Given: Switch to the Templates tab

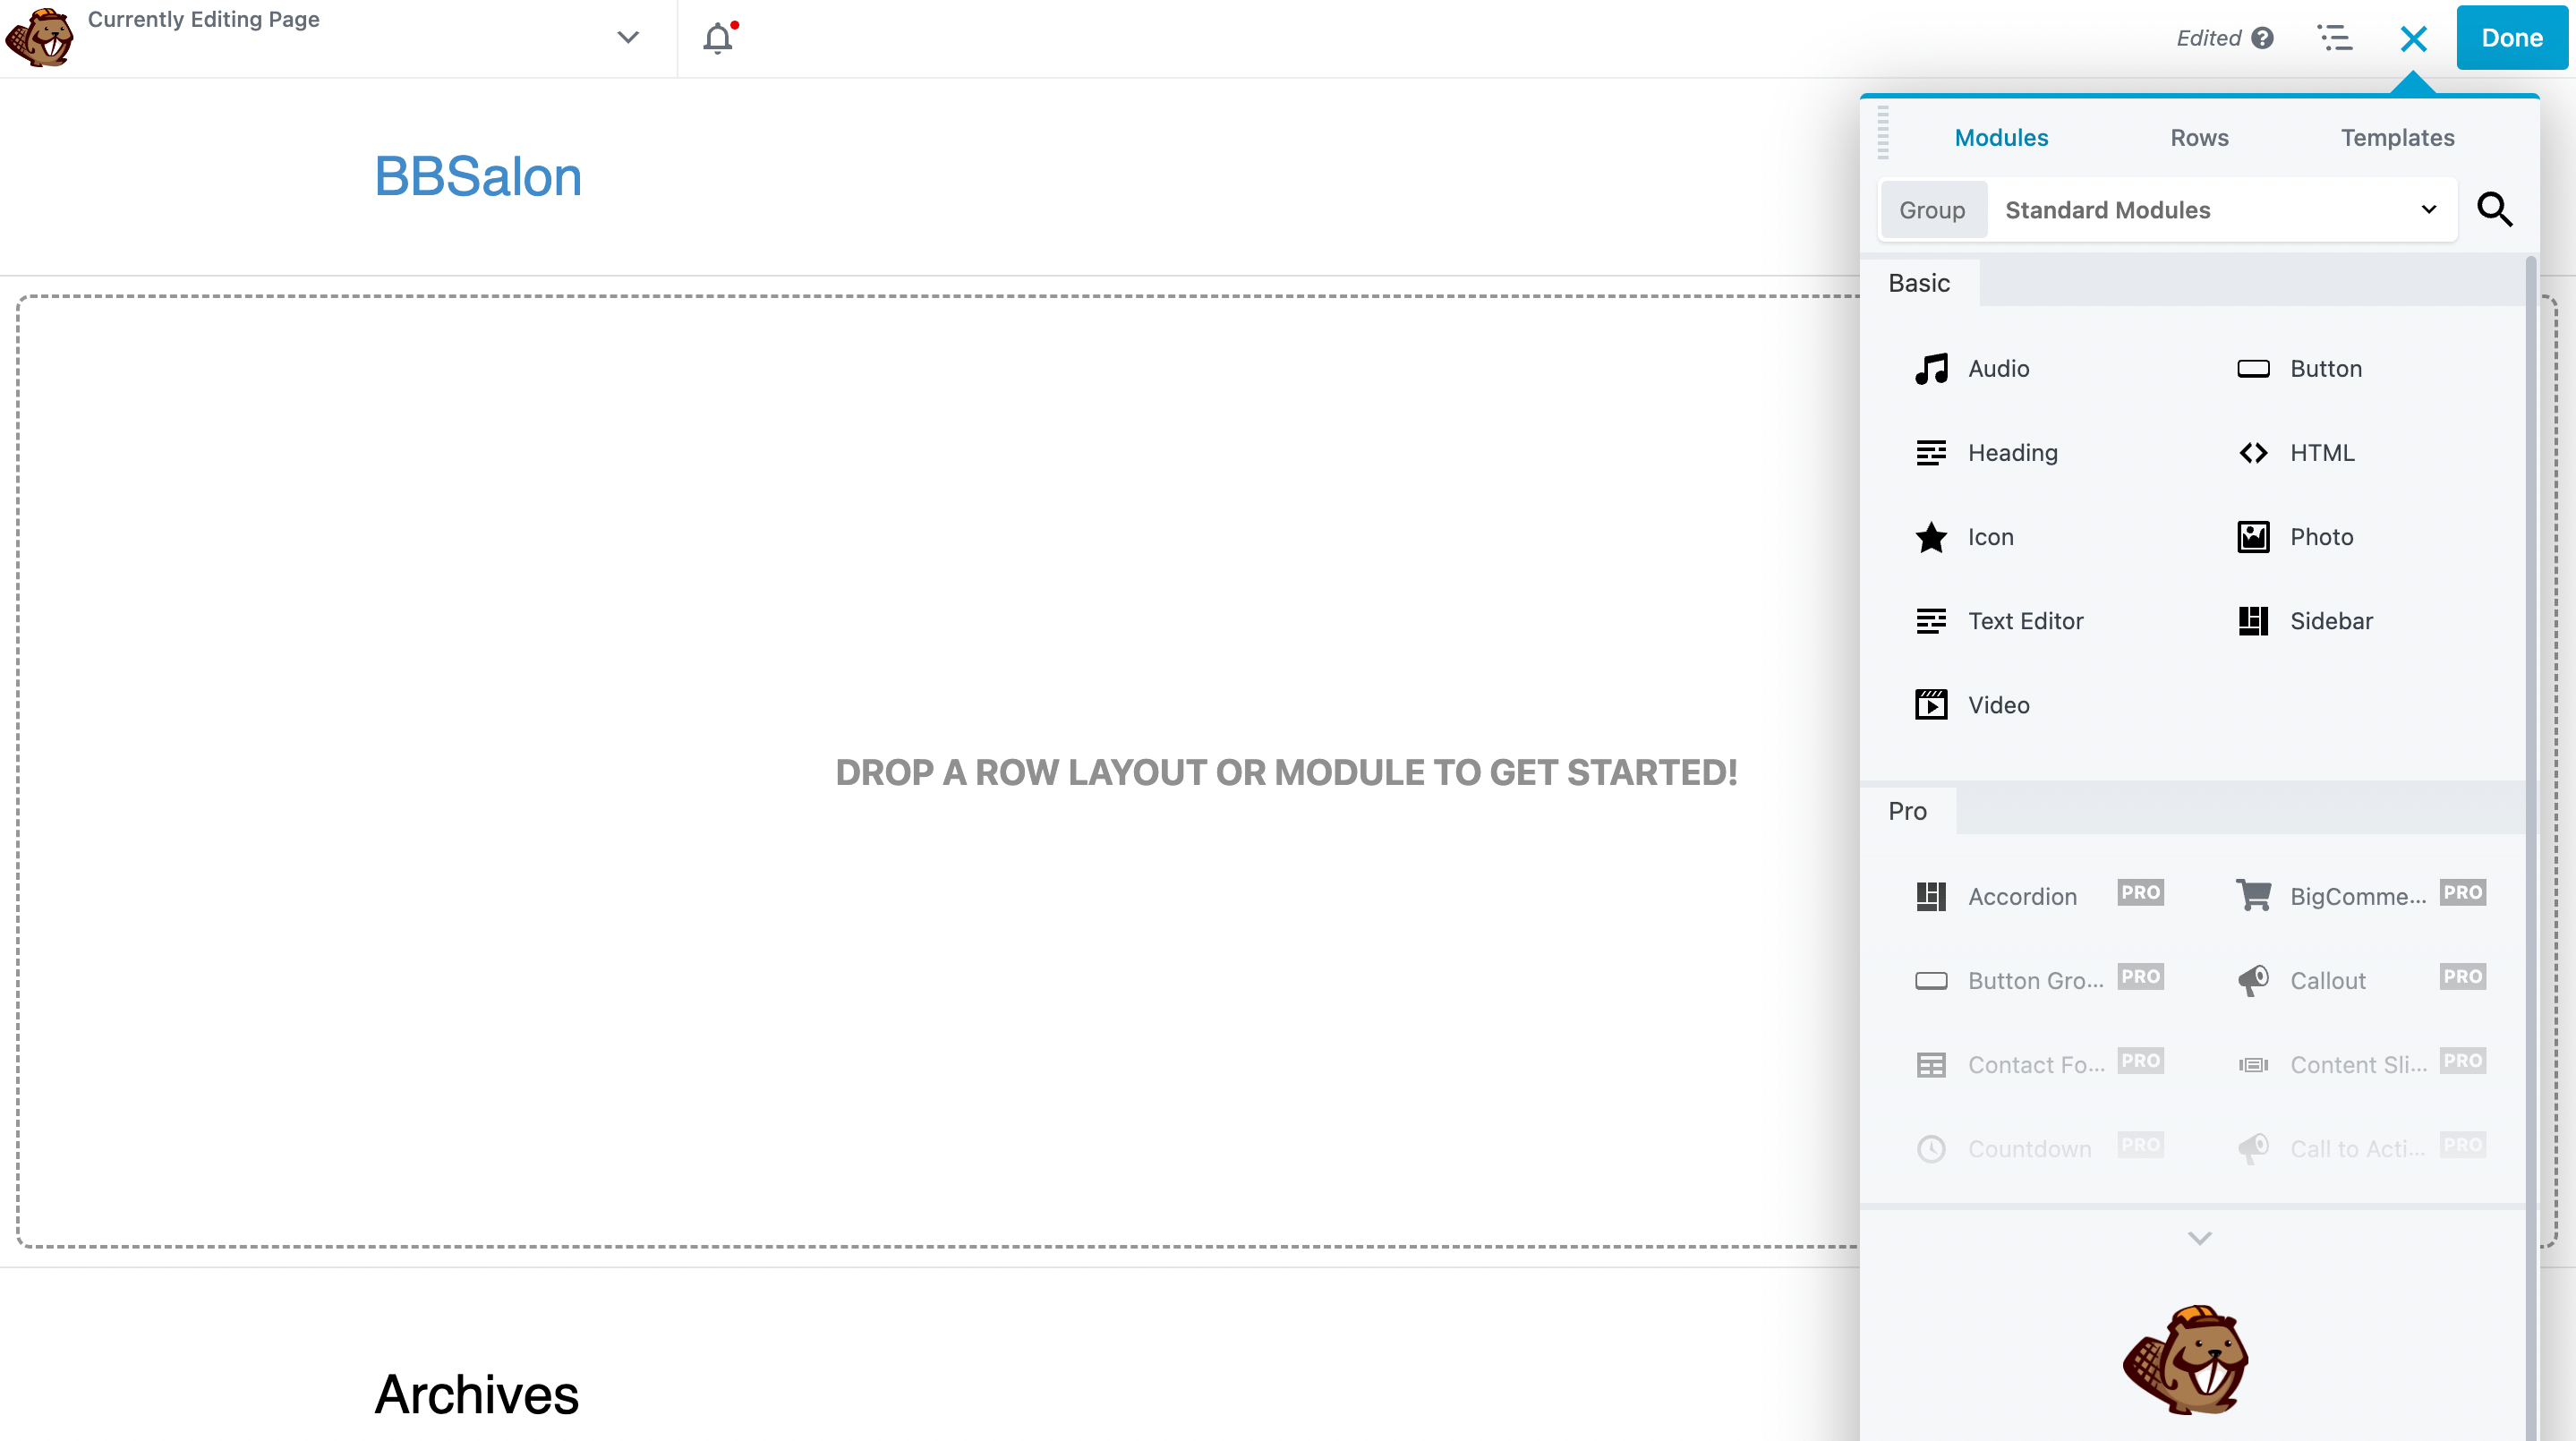Looking at the screenshot, I should click(2397, 138).
